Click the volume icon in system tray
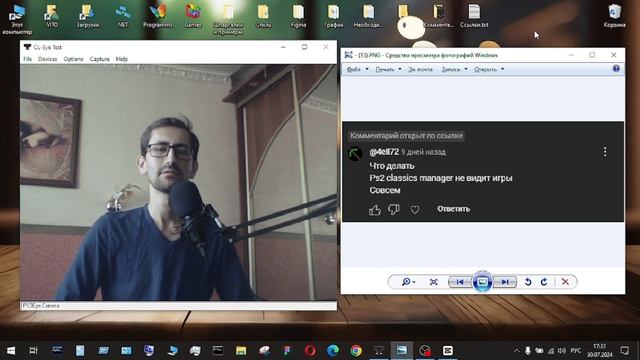640x360 pixels. click(562, 351)
